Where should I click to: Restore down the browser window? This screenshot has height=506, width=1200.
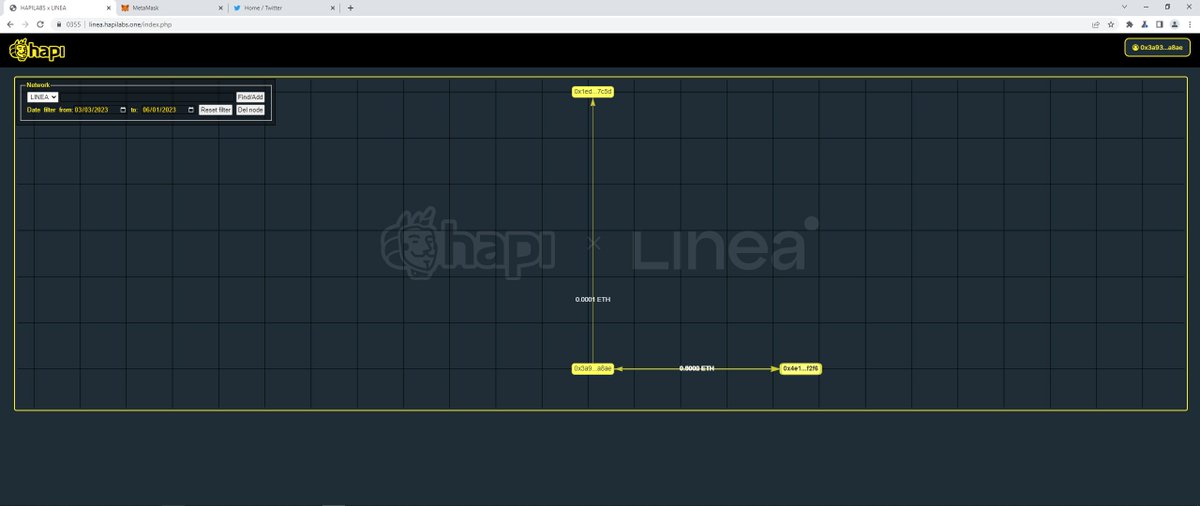coord(1167,6)
